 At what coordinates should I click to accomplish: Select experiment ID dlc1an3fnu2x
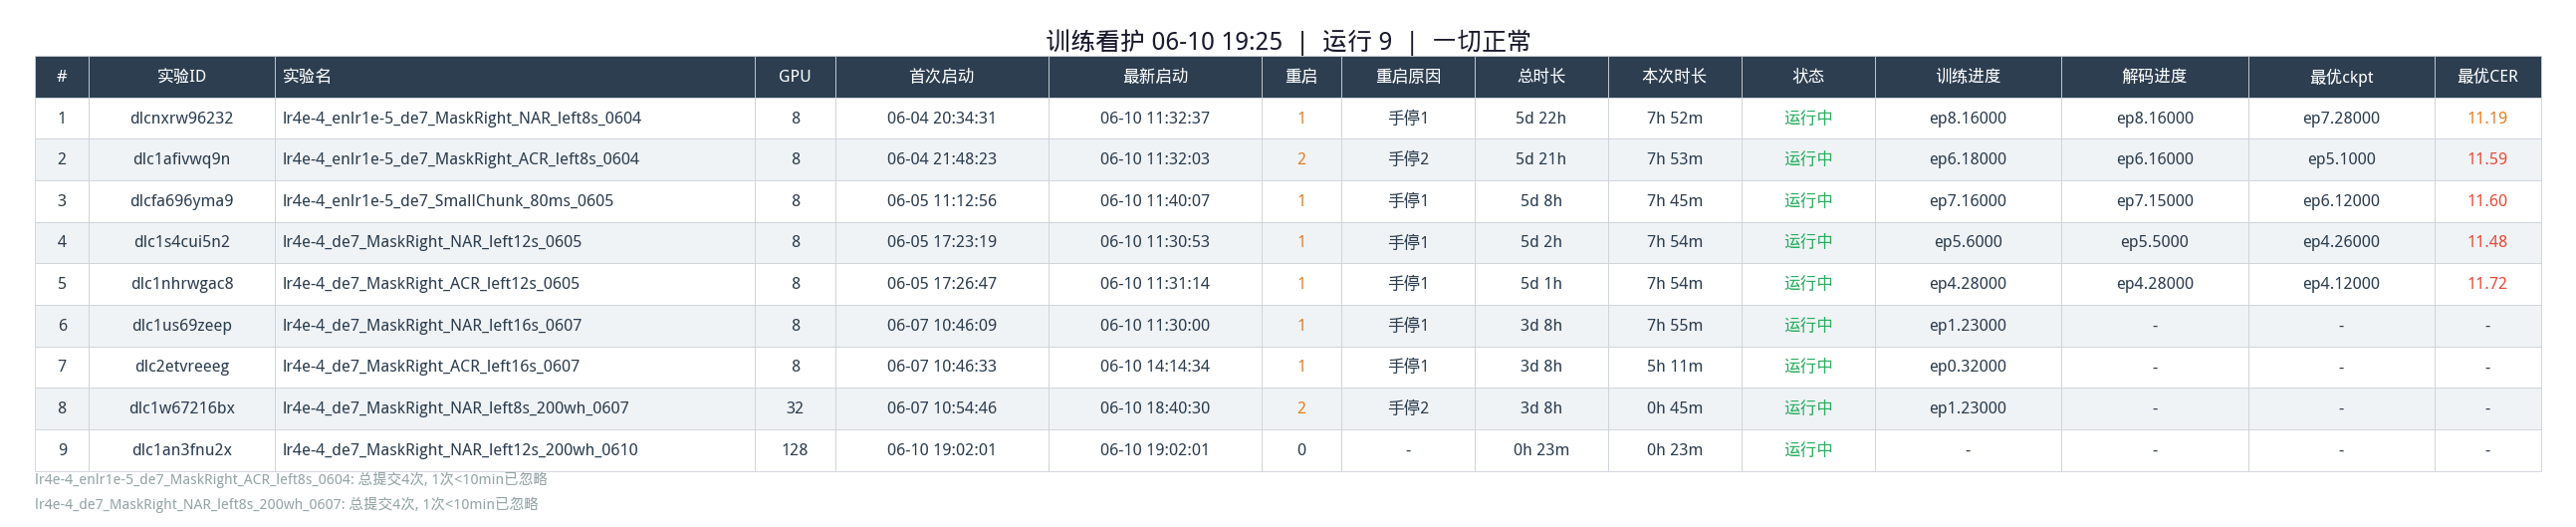181,450
